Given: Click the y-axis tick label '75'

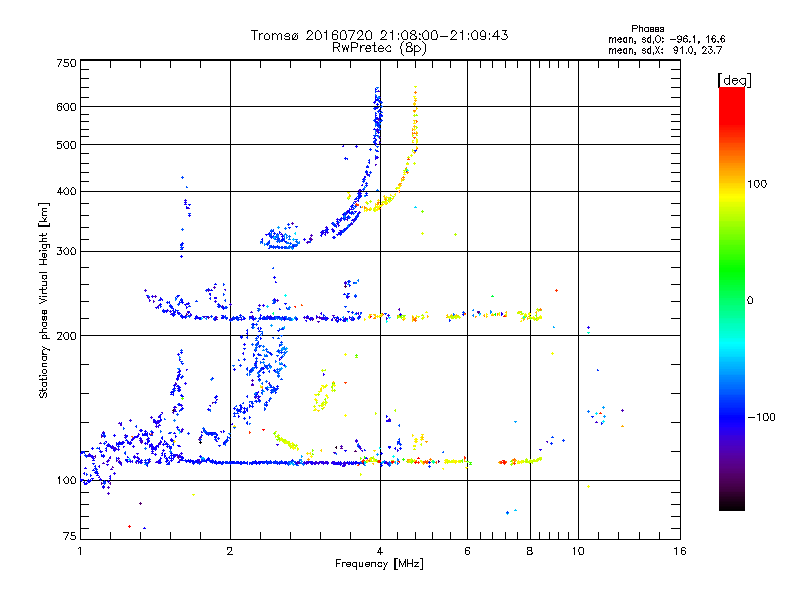Looking at the screenshot, I should (69, 536).
